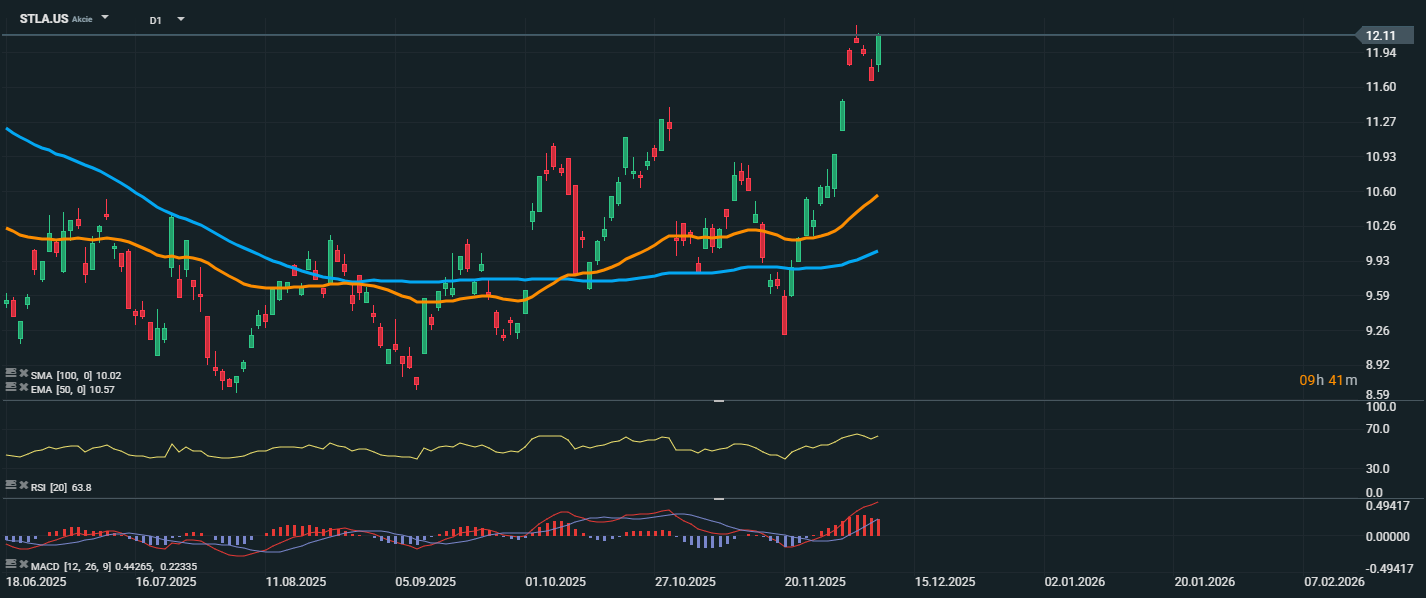Open settings icon for RSI indicator
This screenshot has height=598, width=1426.
click(x=11, y=486)
